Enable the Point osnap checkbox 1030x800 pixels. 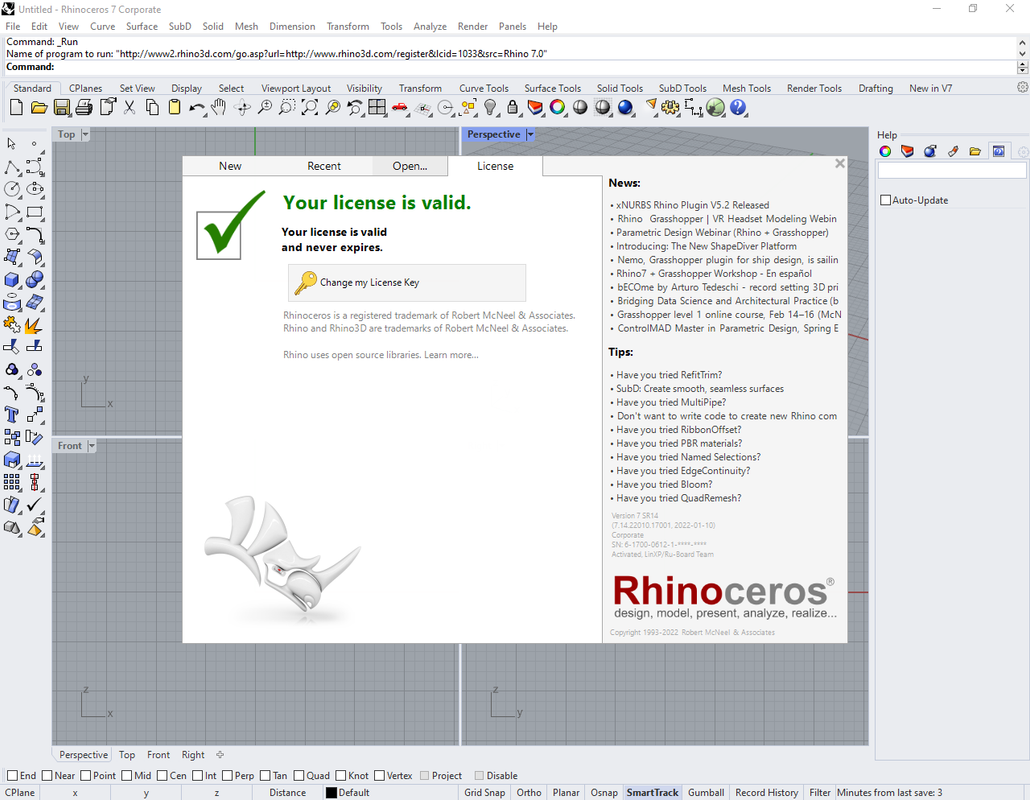point(85,776)
